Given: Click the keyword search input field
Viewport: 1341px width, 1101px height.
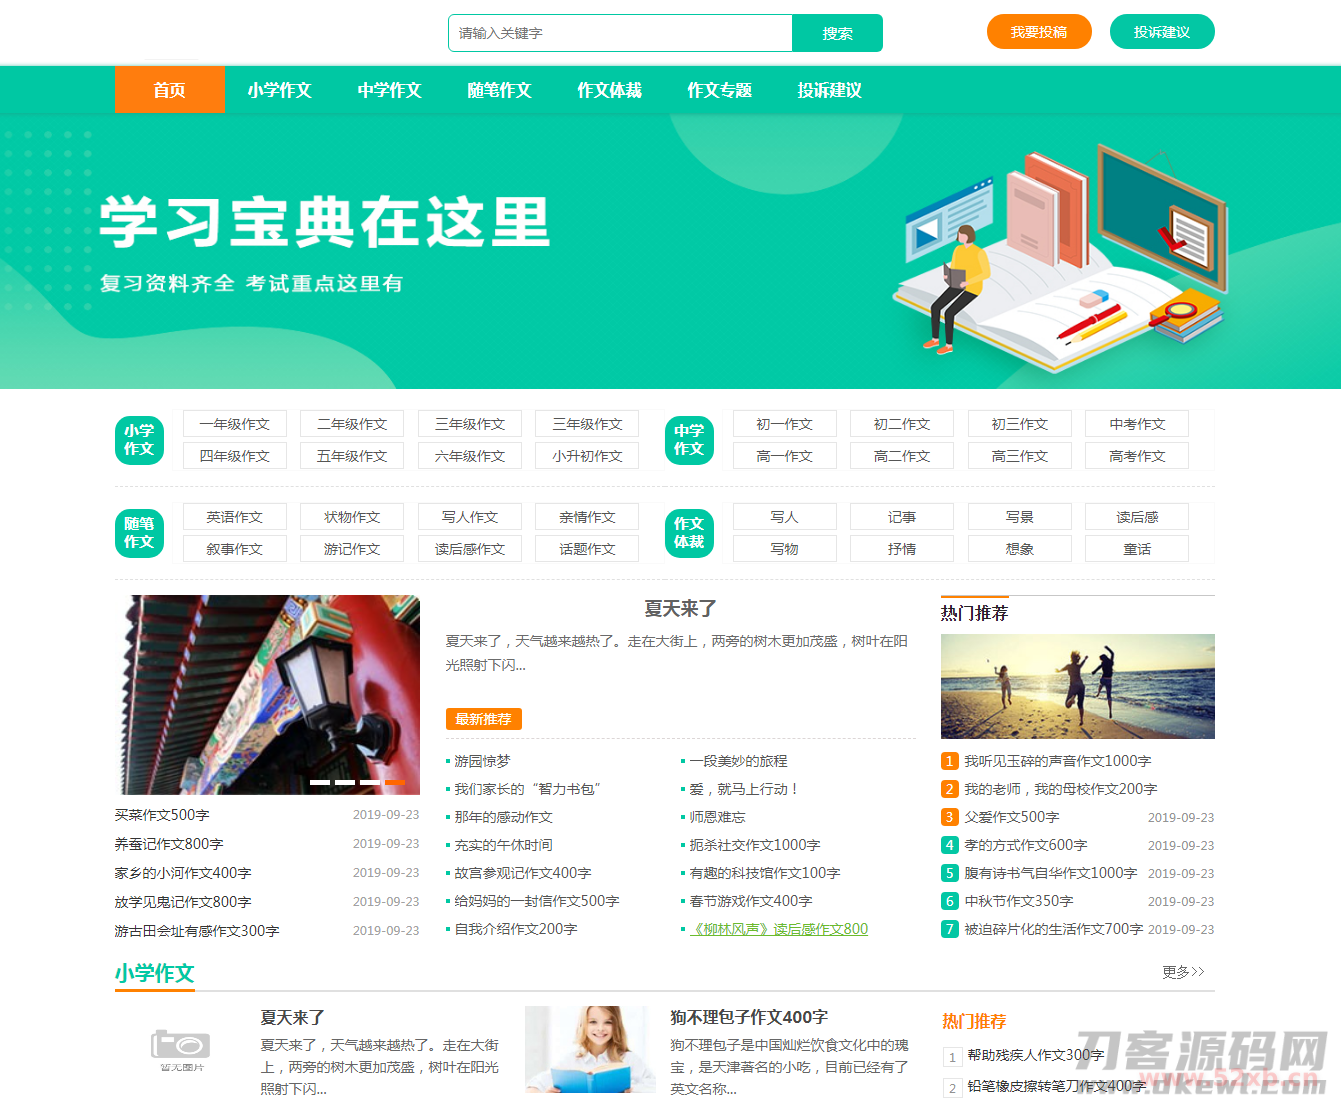Looking at the screenshot, I should 620,33.
